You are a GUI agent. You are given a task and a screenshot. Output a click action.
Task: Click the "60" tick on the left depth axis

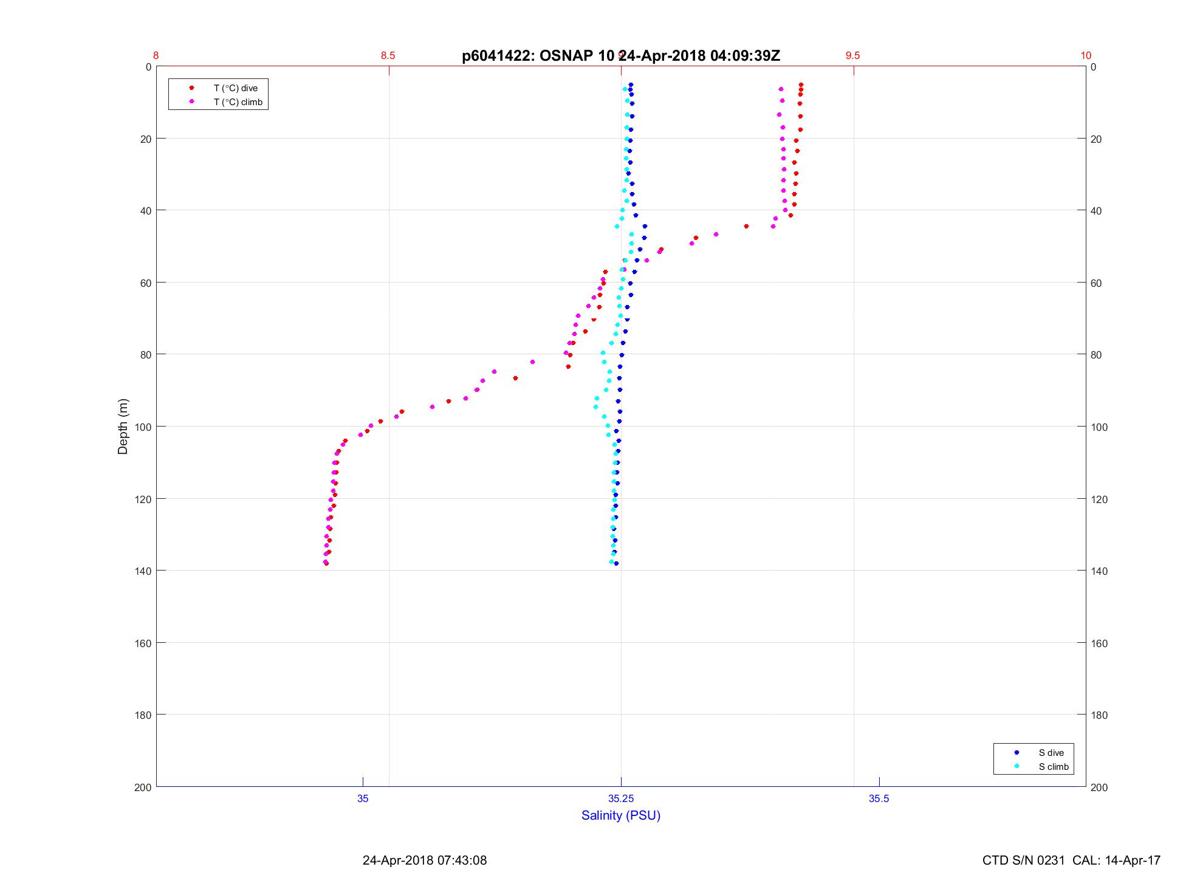pyautogui.click(x=145, y=283)
